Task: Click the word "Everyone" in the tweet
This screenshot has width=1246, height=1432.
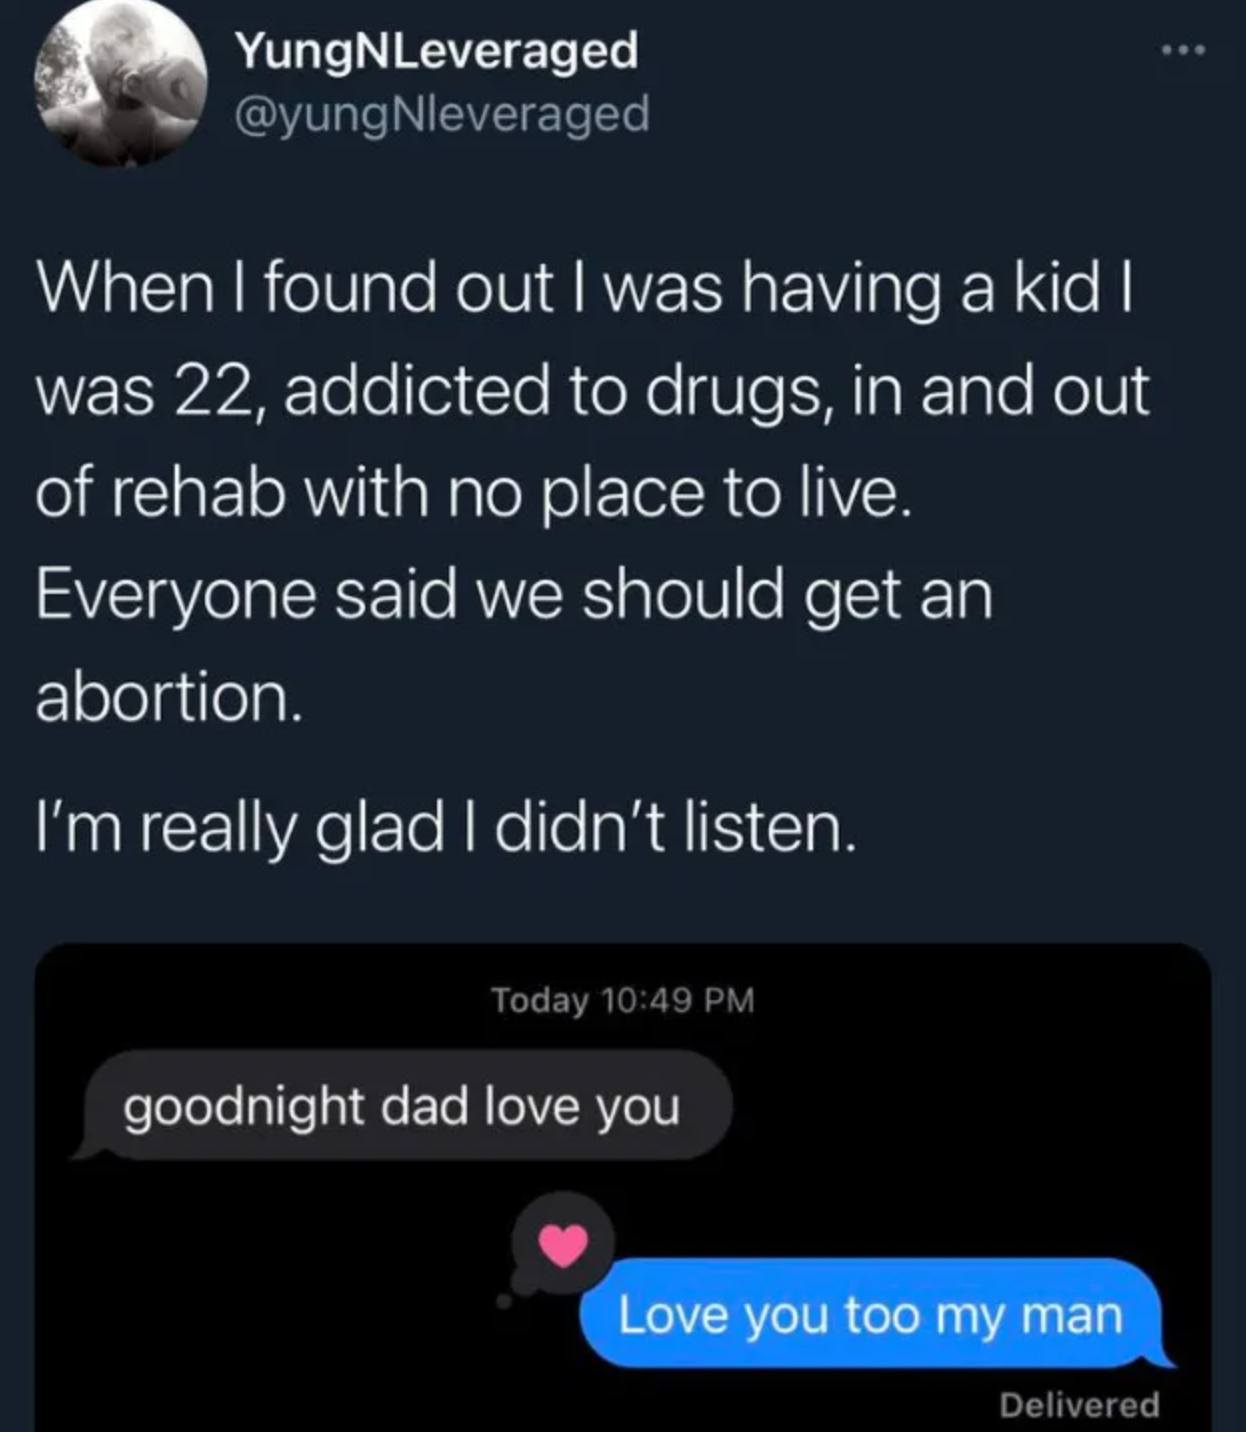Action: (x=176, y=597)
